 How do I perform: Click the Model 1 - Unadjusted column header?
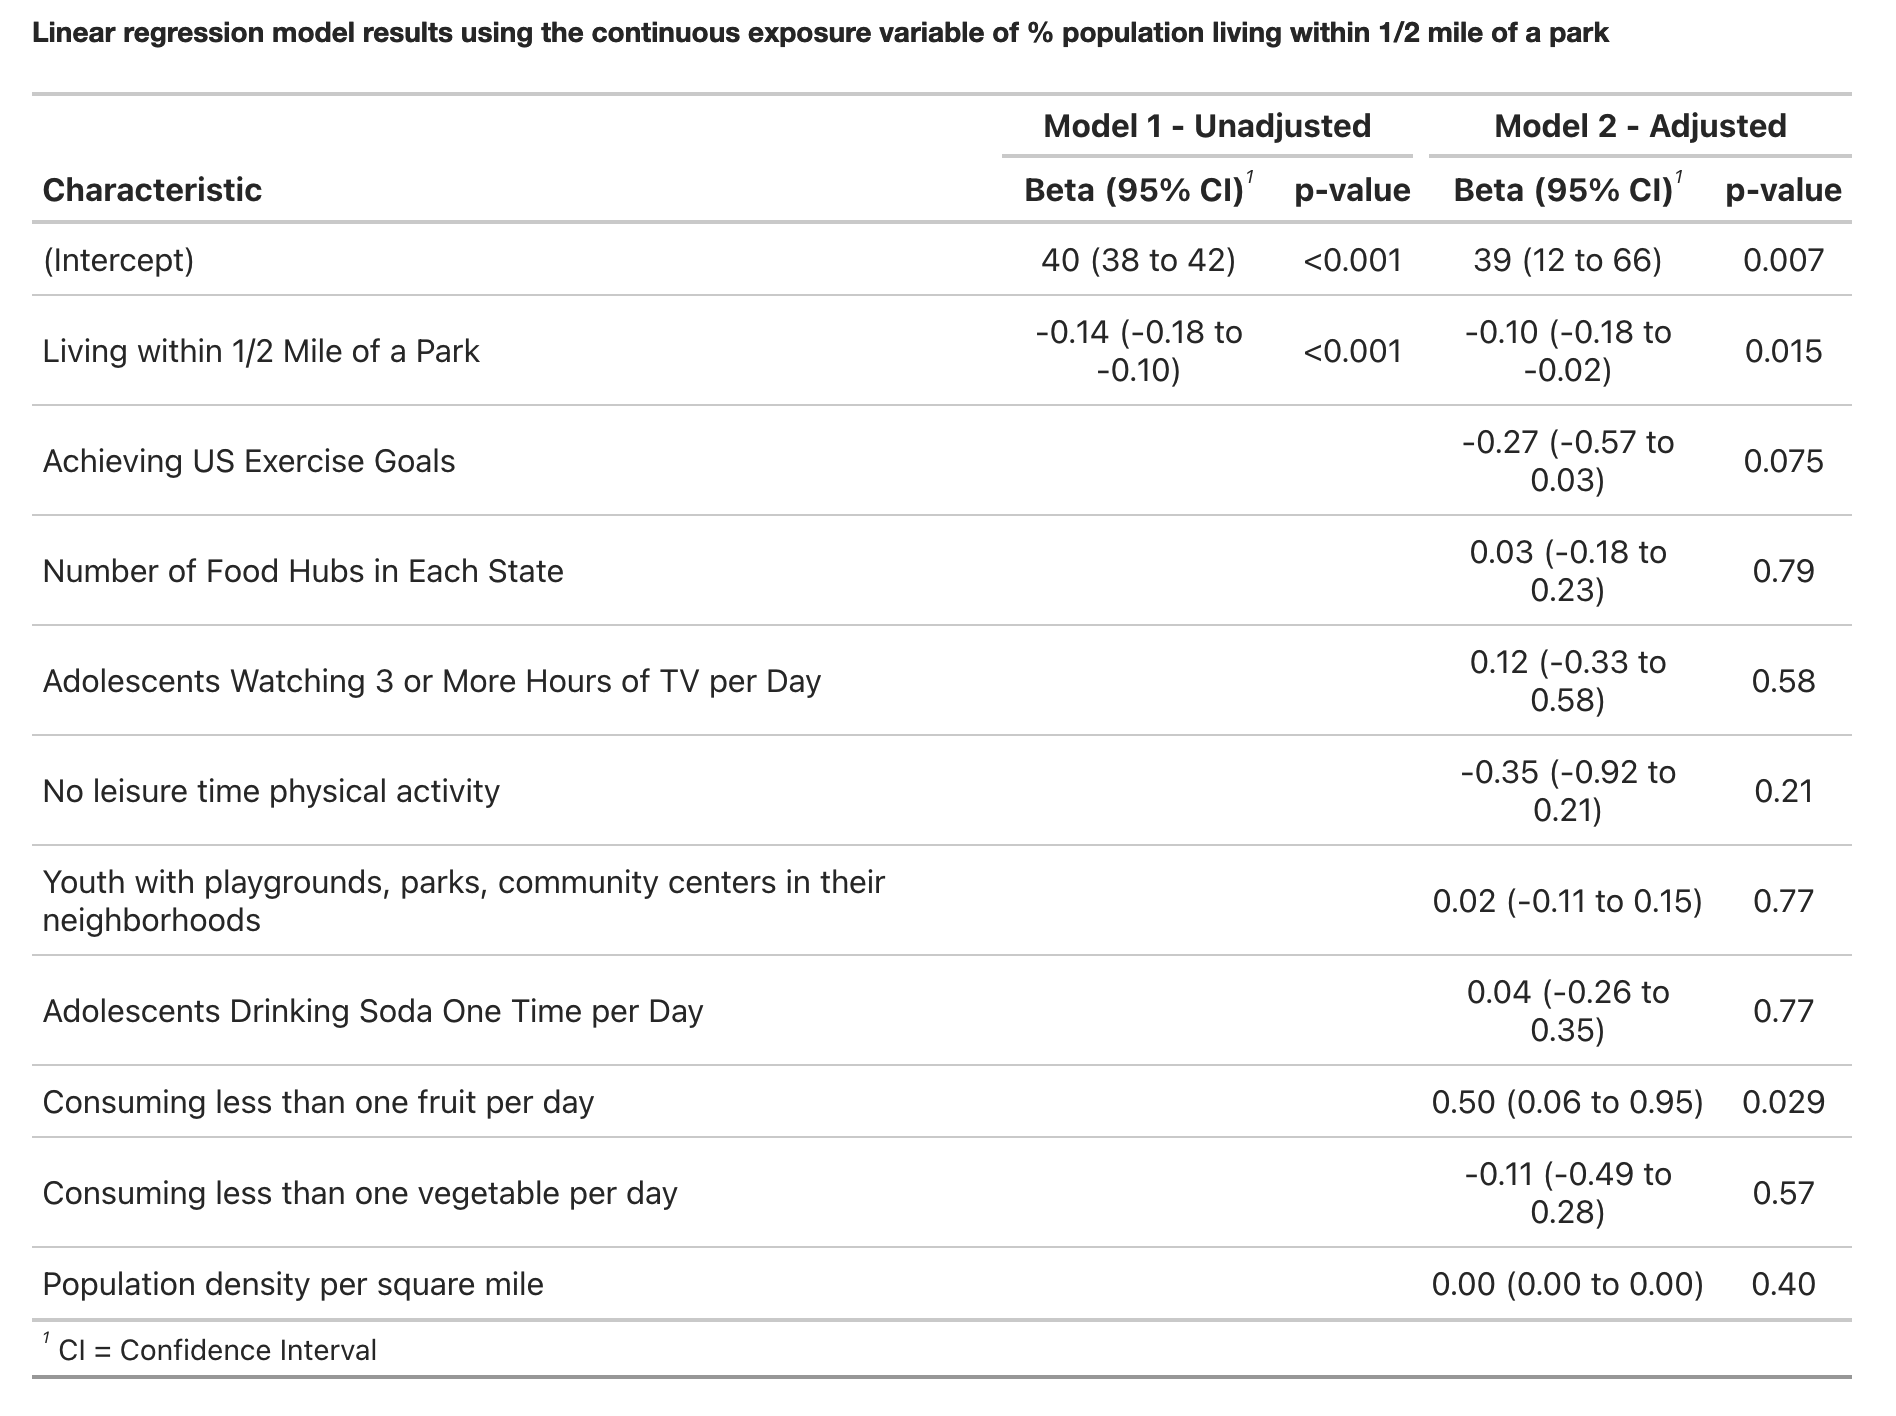[x=1206, y=126]
